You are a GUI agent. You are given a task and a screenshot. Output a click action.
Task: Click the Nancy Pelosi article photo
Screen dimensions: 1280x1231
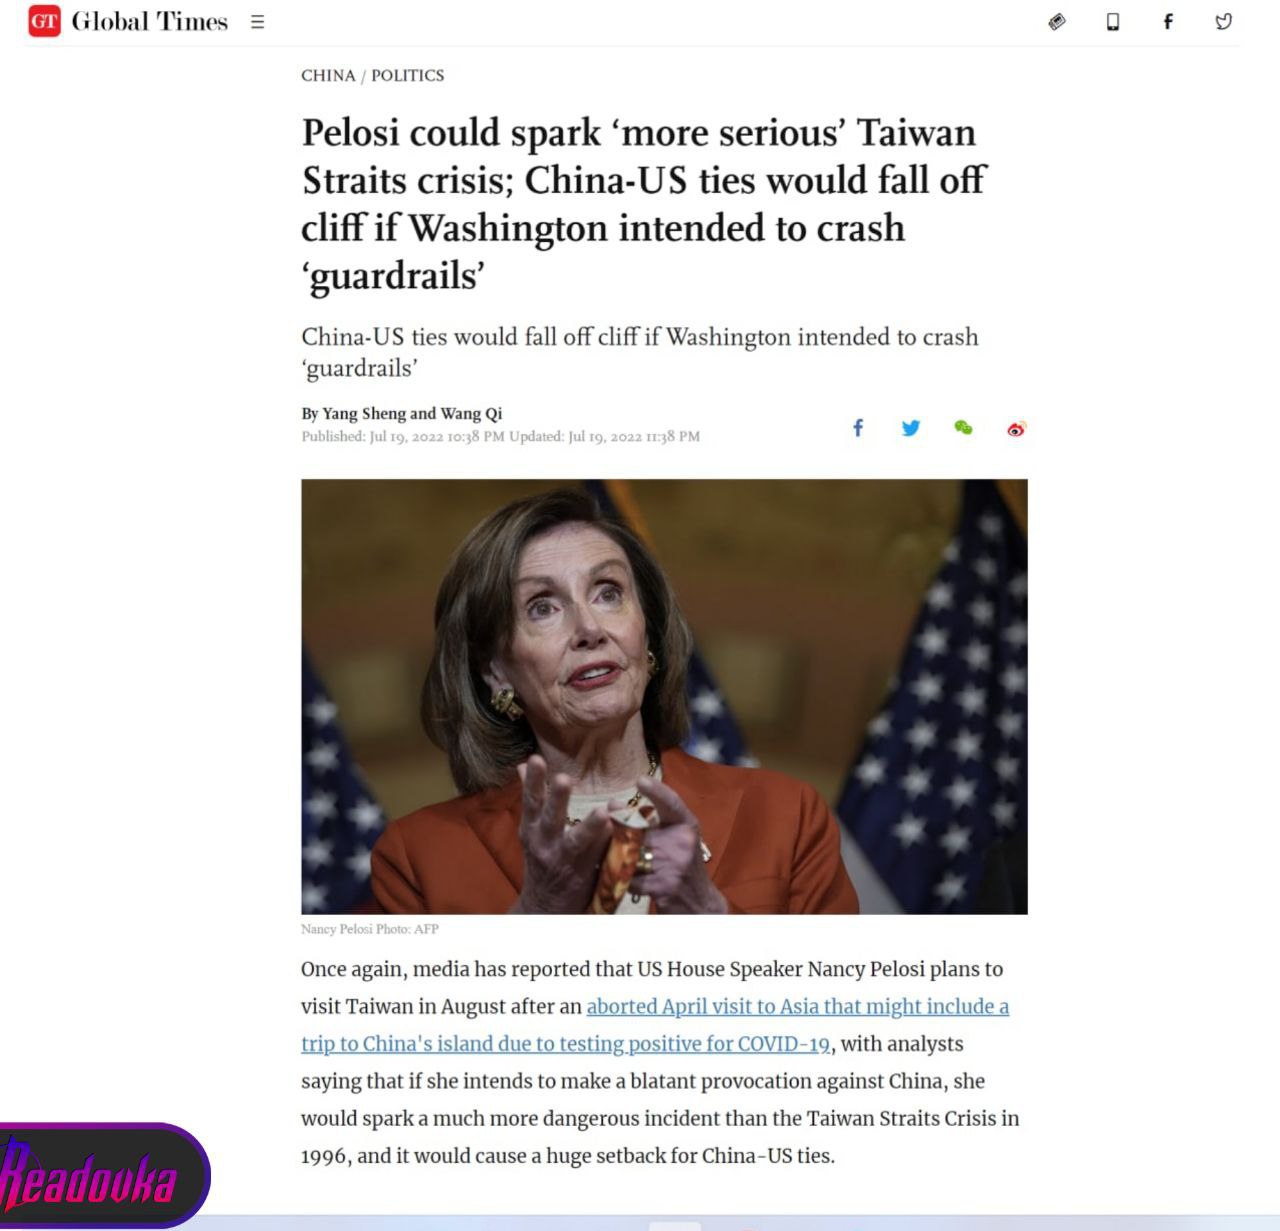[664, 696]
